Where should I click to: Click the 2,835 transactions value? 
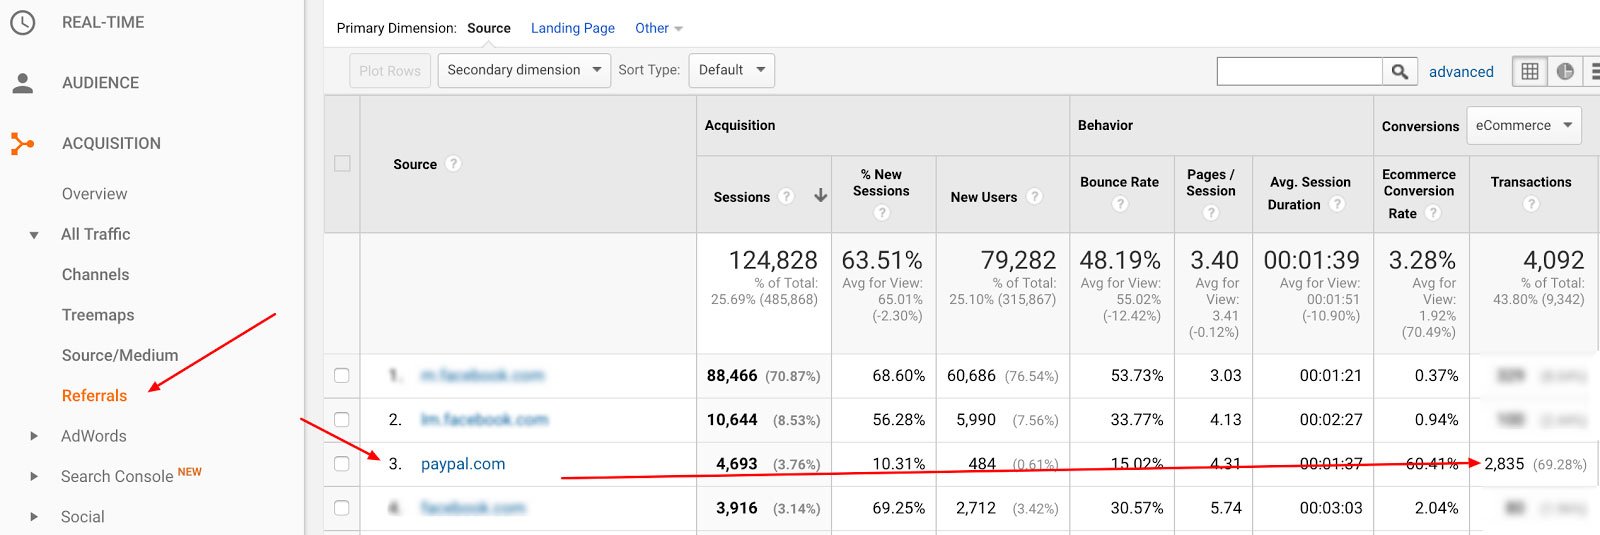coord(1504,464)
